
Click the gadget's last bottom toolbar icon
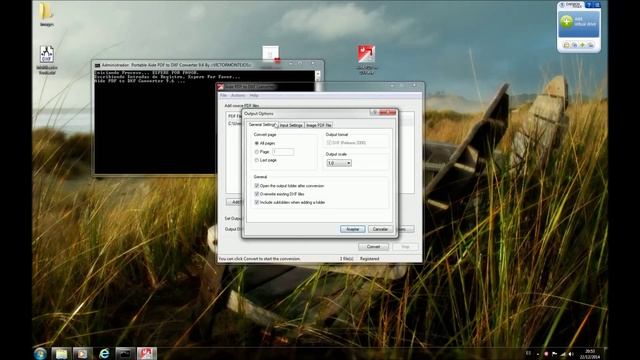pyautogui.click(x=591, y=45)
